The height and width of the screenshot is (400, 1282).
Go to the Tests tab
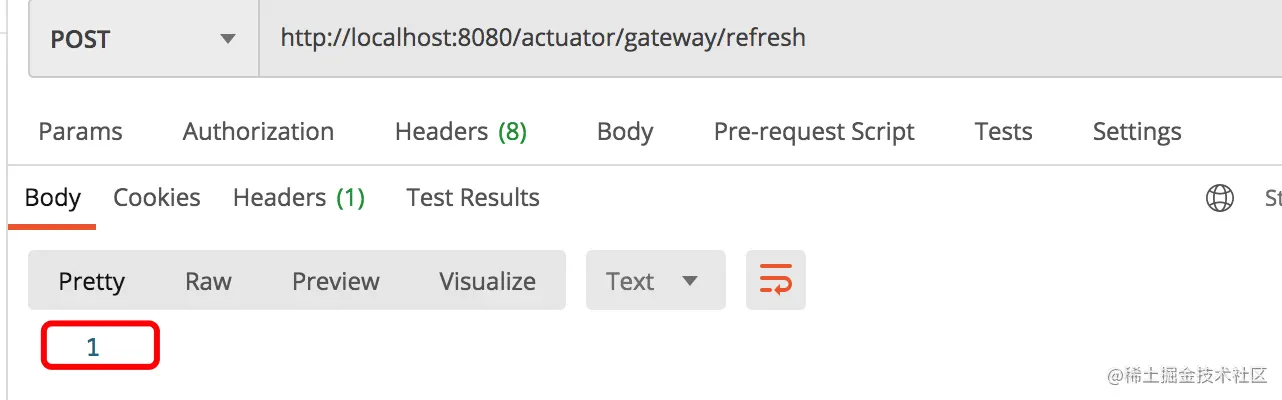1003,132
